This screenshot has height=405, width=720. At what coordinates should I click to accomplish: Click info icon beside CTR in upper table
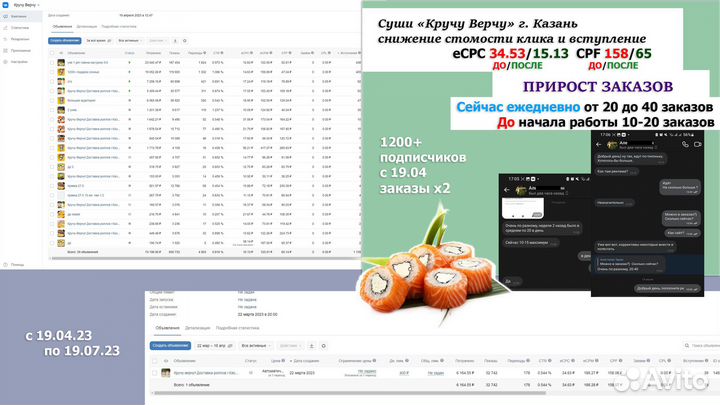(222, 53)
